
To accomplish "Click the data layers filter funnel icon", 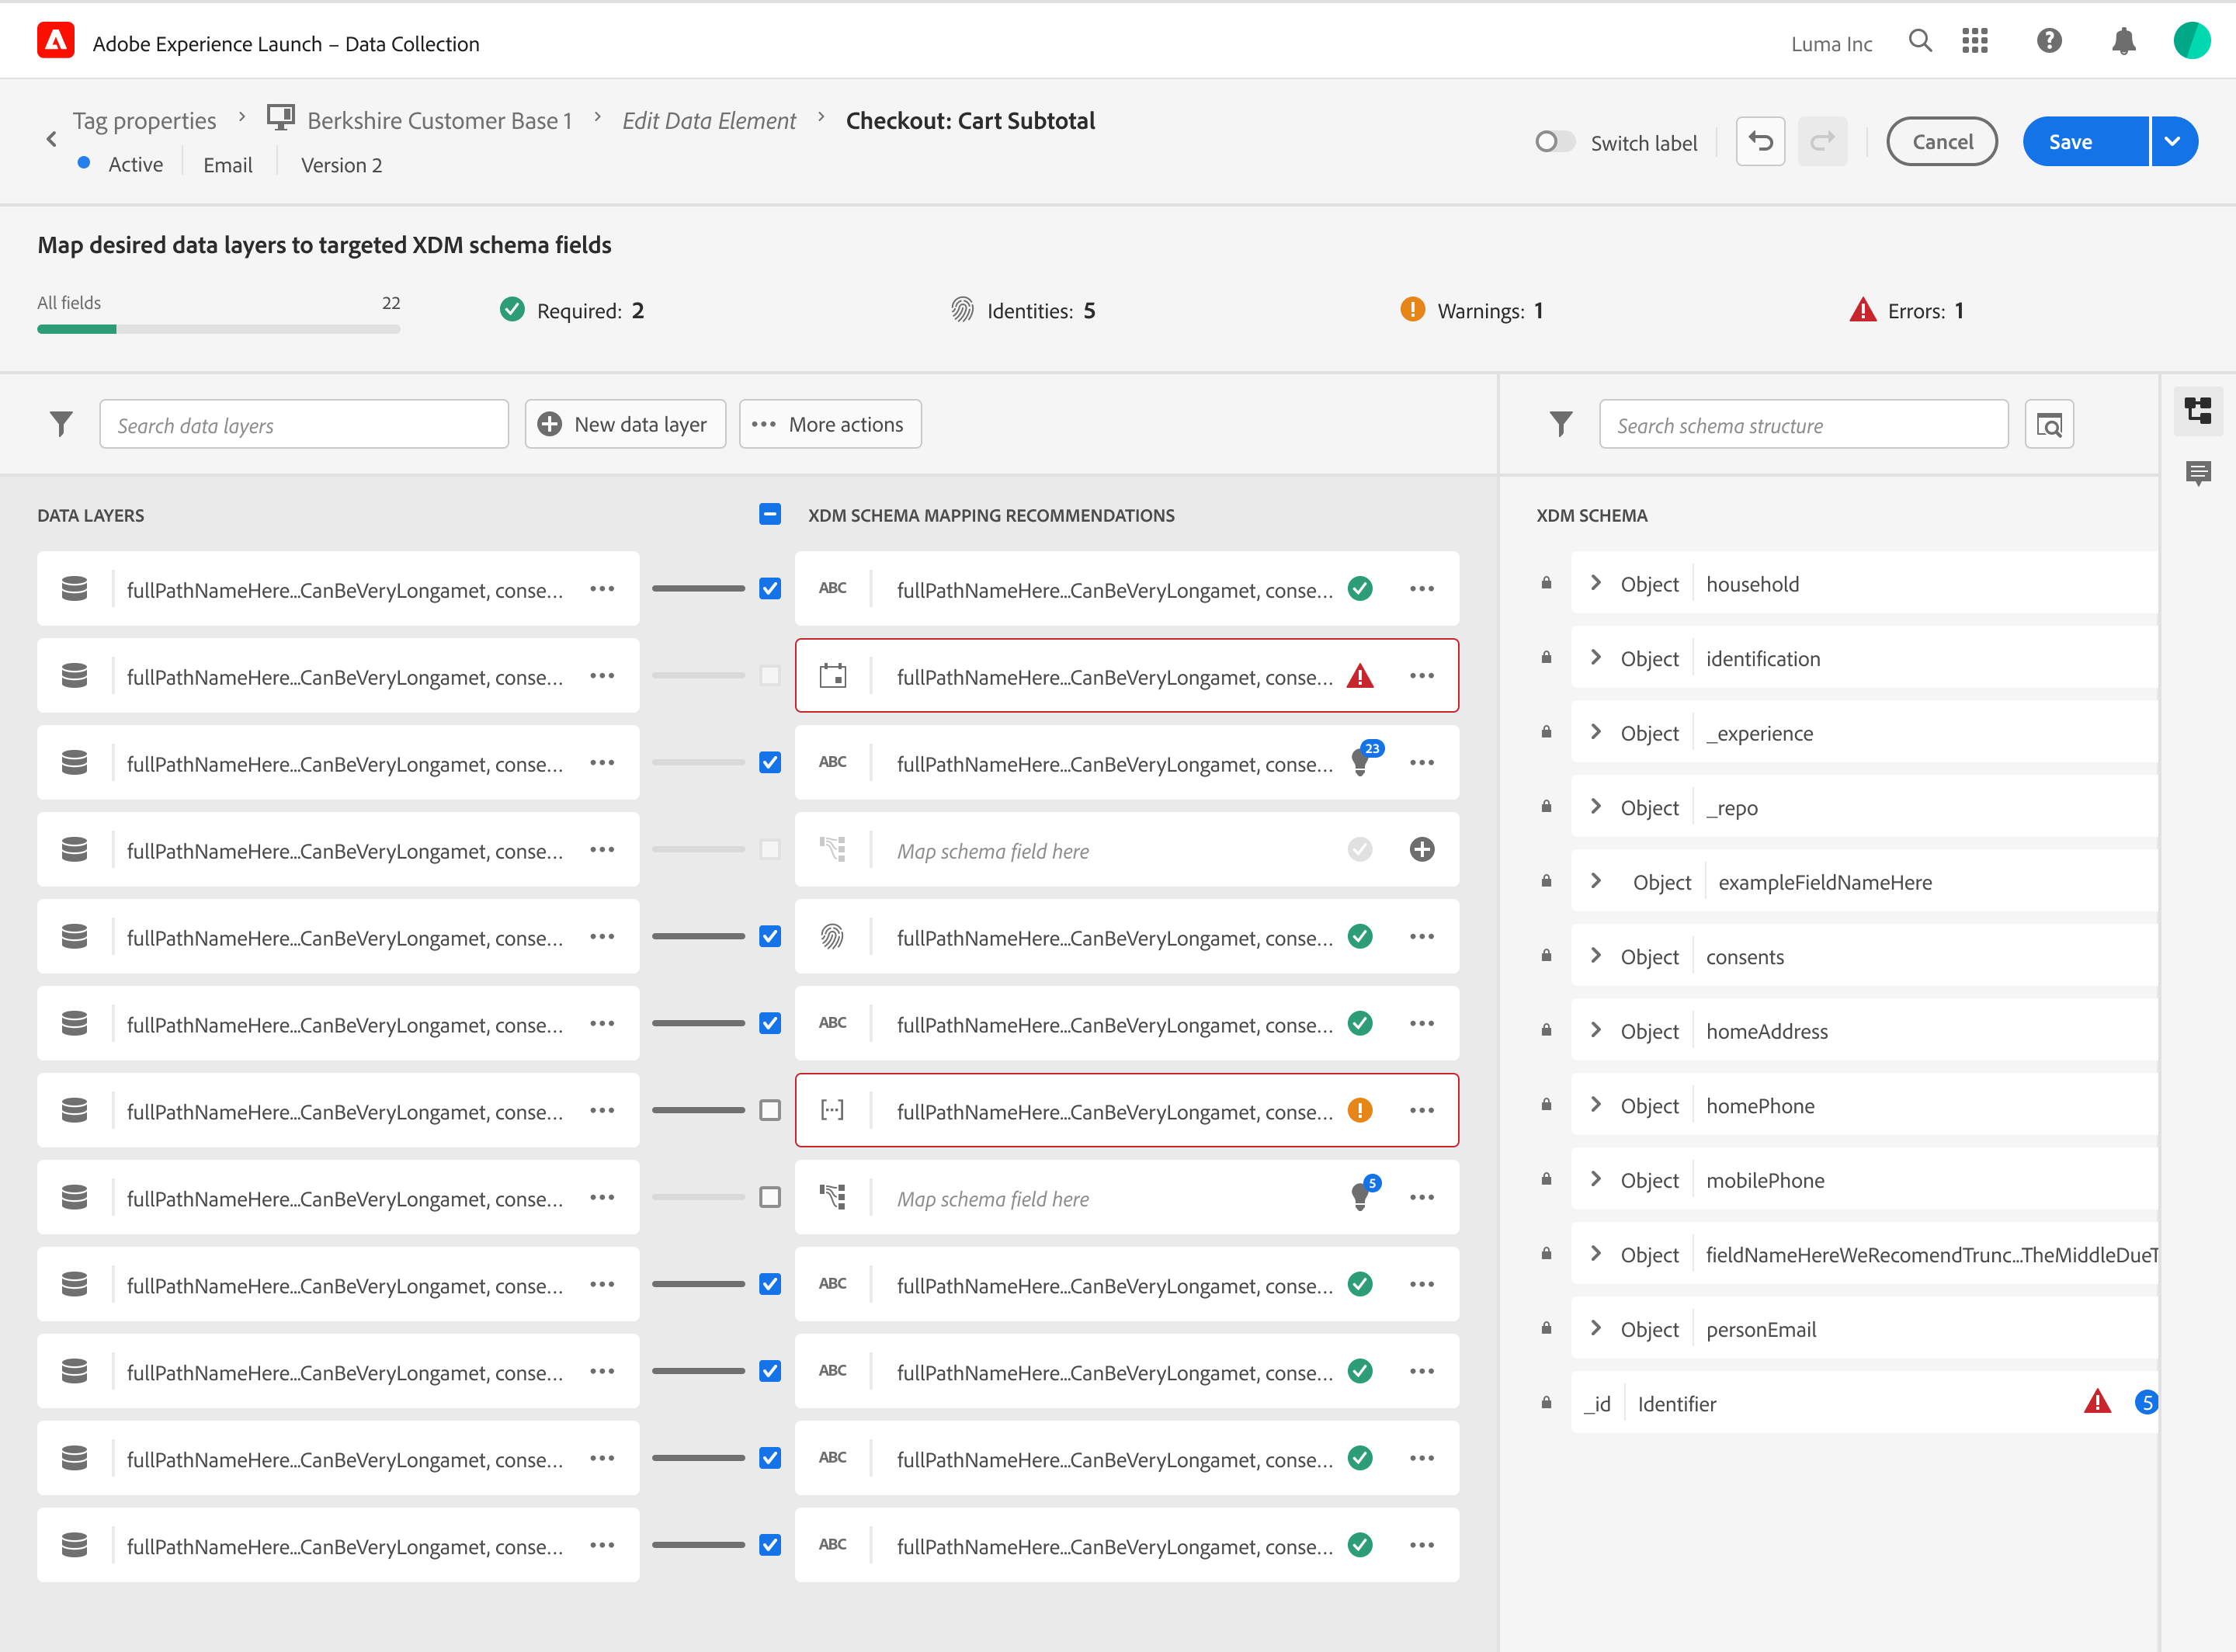I will pyautogui.click(x=61, y=424).
